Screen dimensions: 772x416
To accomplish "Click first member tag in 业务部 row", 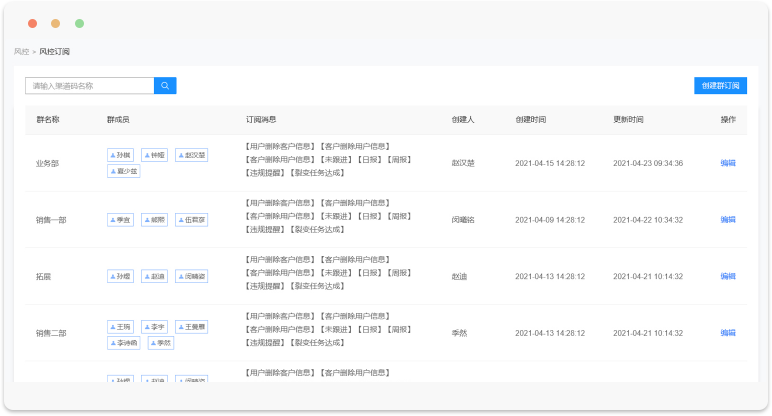I will click(120, 155).
